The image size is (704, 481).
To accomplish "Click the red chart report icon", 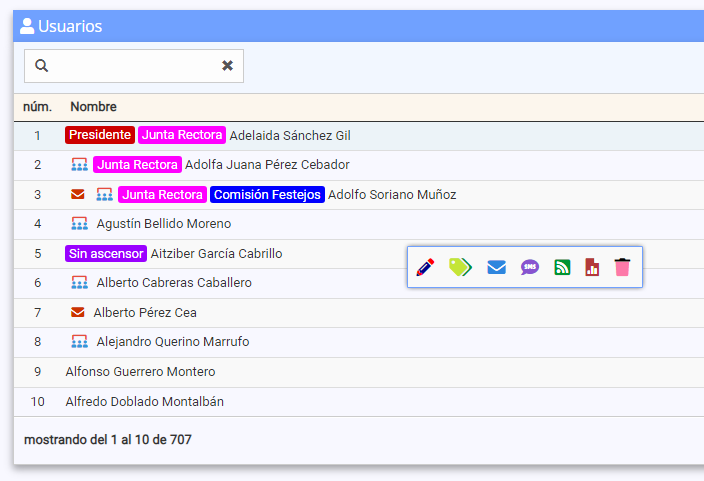I will pyautogui.click(x=592, y=267).
